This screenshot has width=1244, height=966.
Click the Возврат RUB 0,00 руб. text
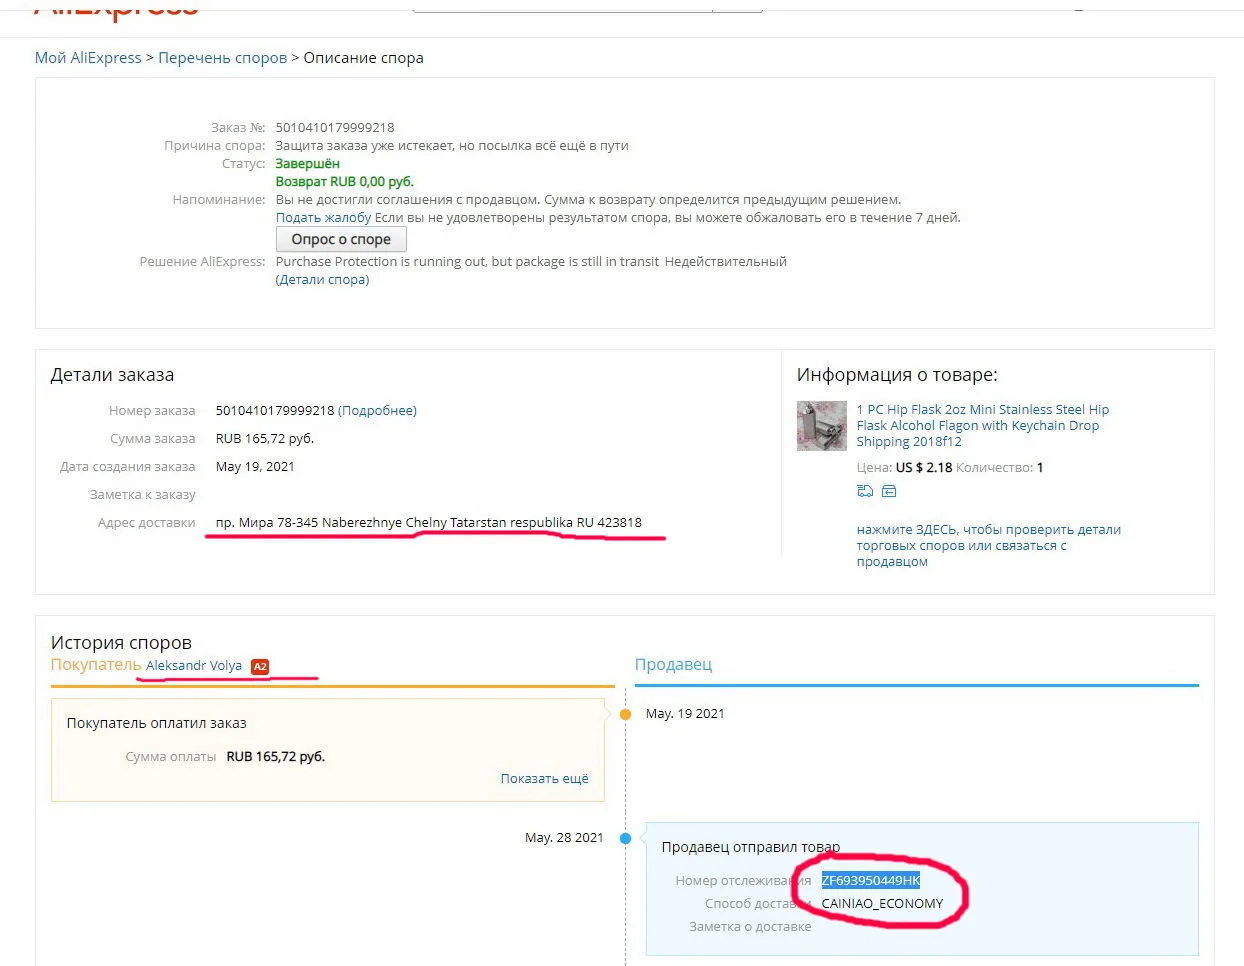point(345,182)
